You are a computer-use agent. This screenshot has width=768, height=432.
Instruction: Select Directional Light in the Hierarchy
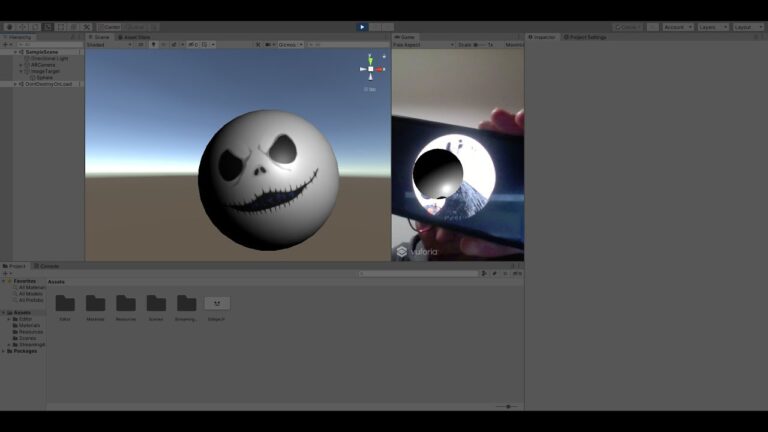[x=49, y=58]
